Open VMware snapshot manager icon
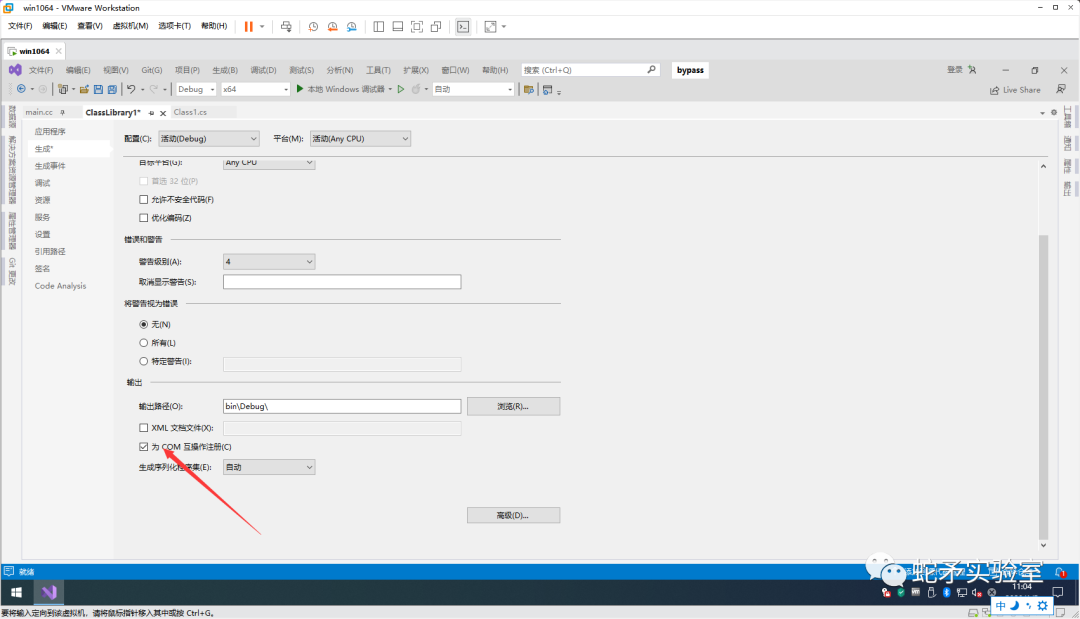The height and width of the screenshot is (619, 1080). click(352, 26)
